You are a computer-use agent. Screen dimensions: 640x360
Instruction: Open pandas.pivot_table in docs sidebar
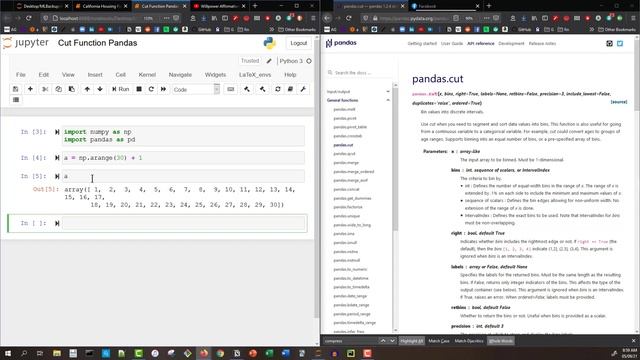tap(350, 127)
